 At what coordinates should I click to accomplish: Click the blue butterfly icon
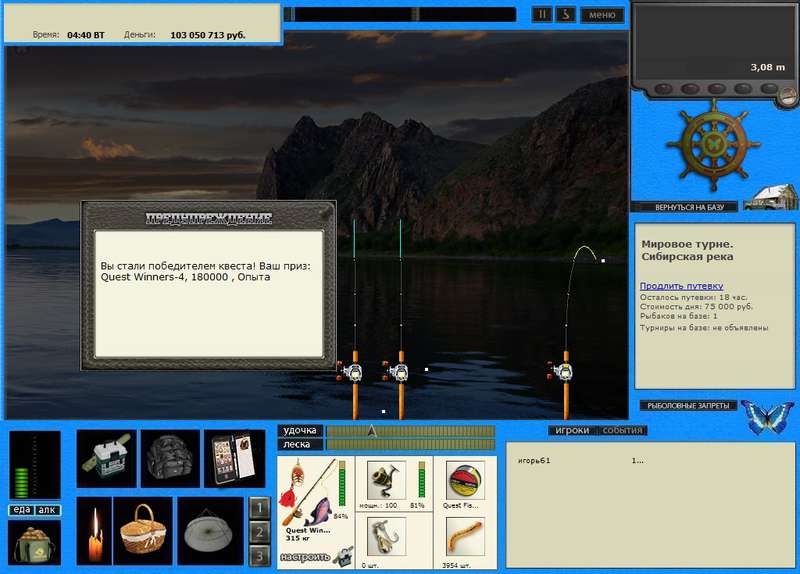pos(767,416)
